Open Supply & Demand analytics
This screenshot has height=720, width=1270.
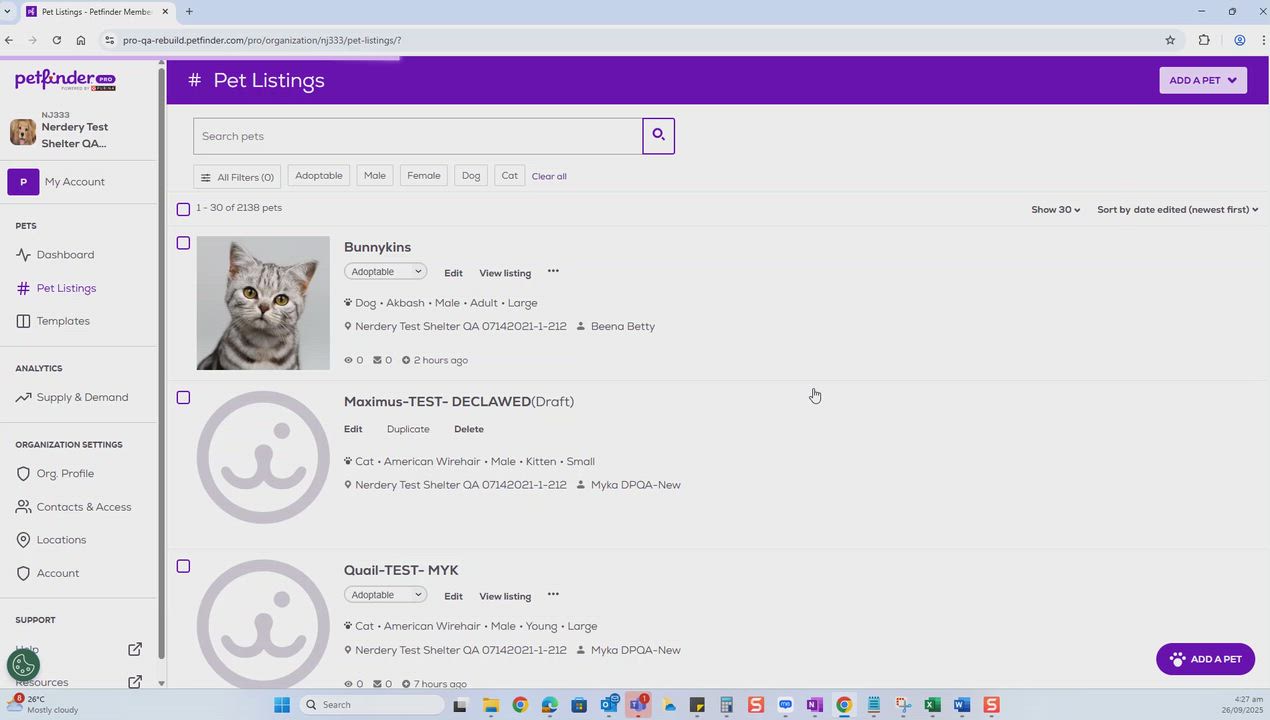pyautogui.click(x=82, y=396)
